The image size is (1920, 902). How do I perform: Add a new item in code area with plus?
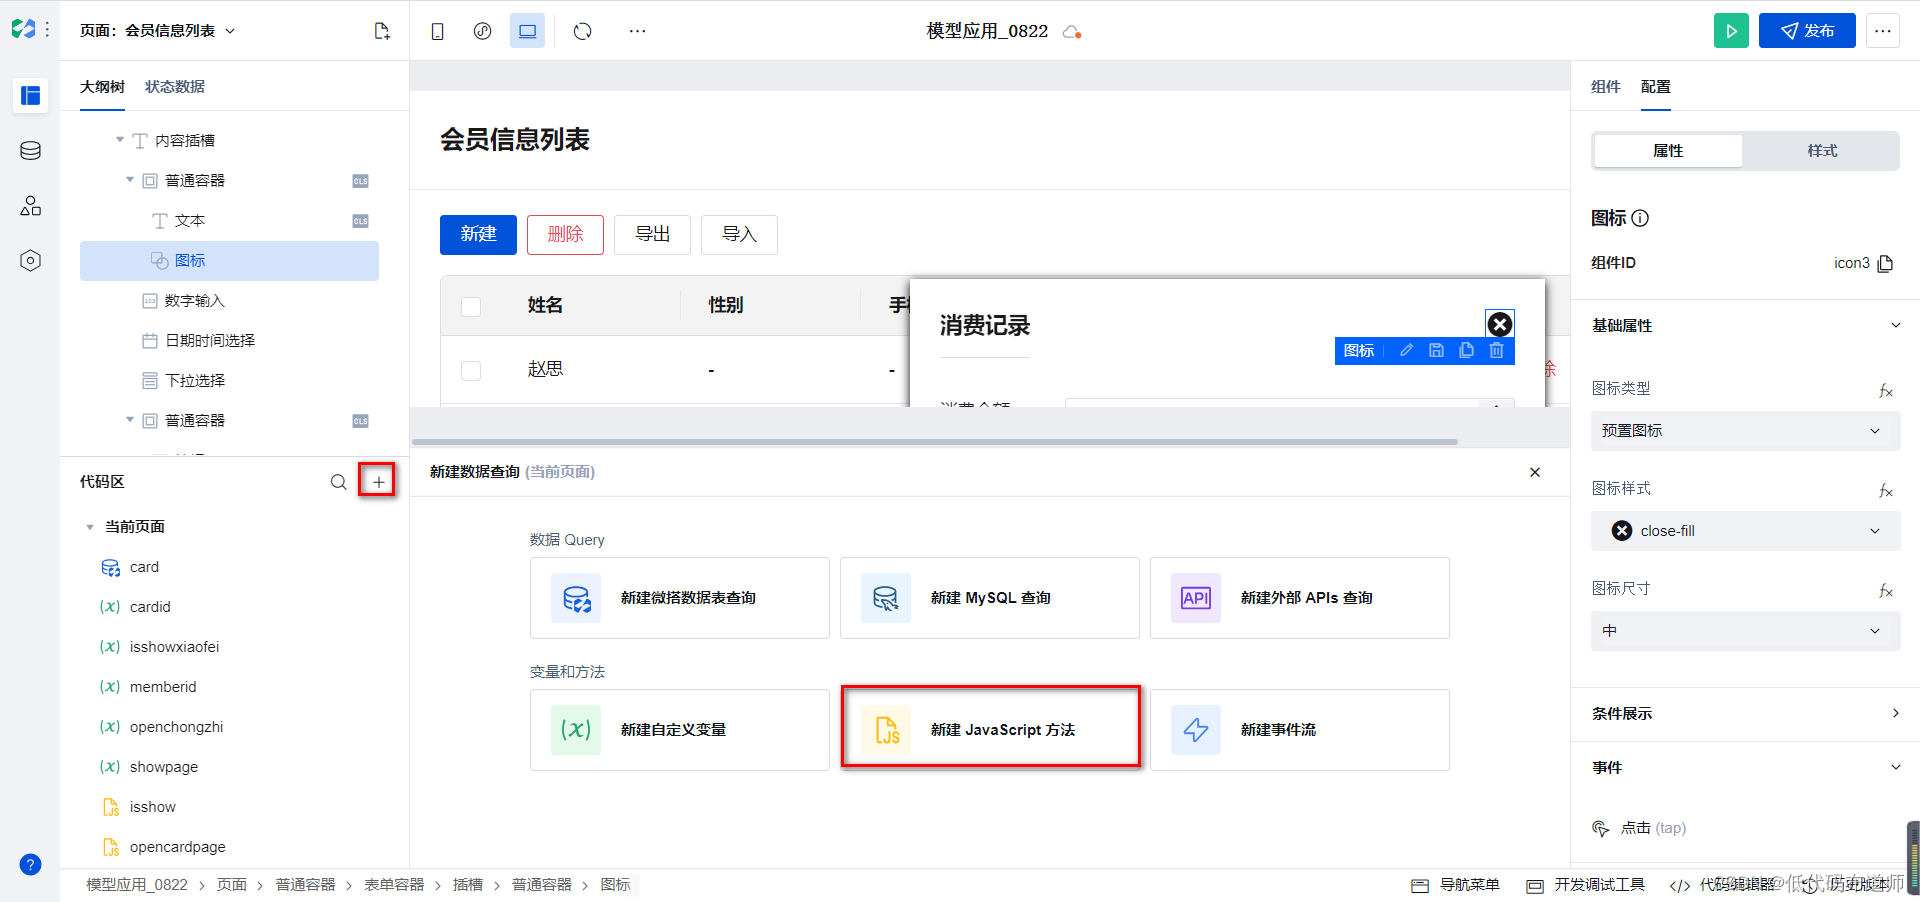(378, 482)
